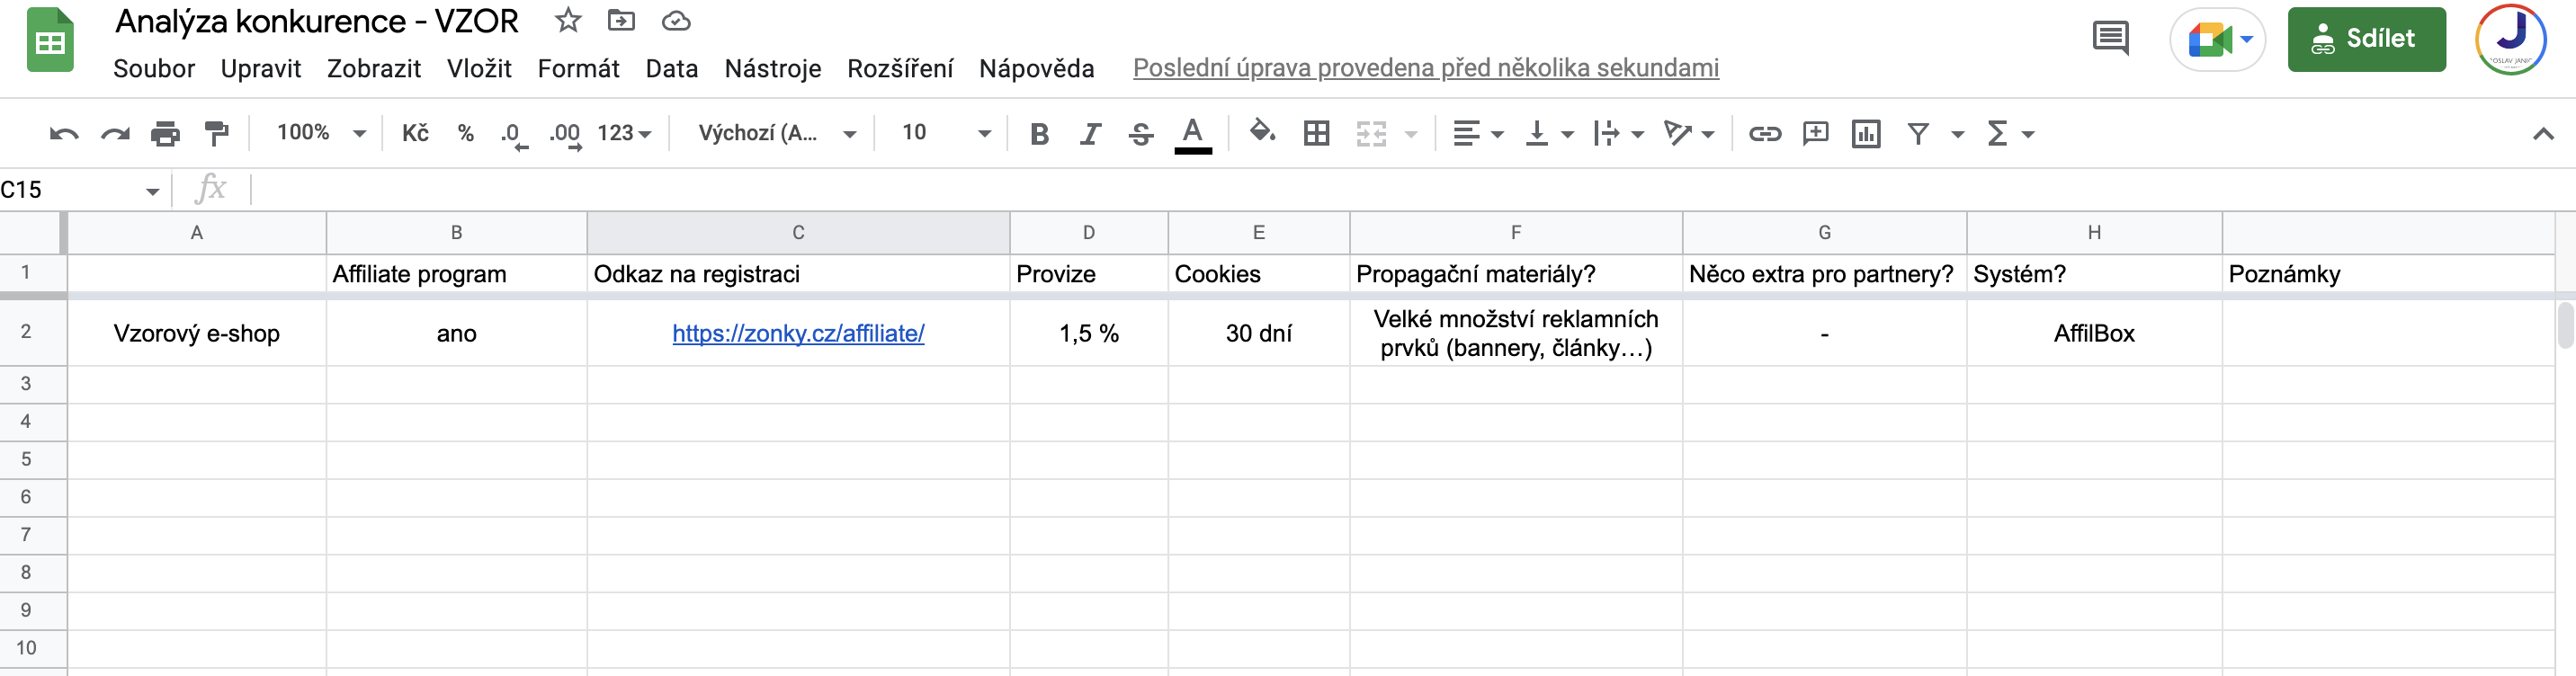Star the document Analýza konkurence - VZOR
This screenshot has height=676, width=2576.
coord(568,20)
